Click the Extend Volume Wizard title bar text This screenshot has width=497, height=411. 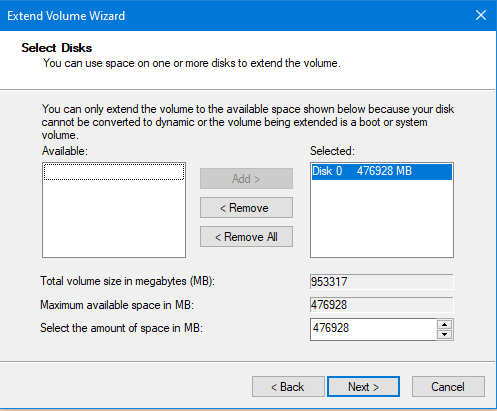coord(66,16)
